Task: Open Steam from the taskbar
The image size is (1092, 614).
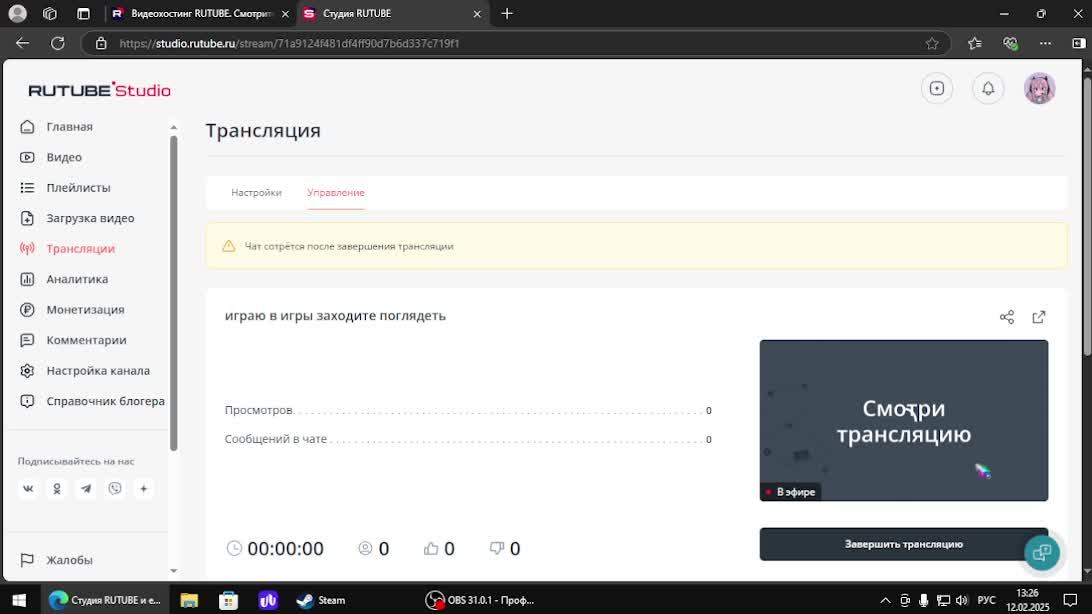Action: [321, 600]
